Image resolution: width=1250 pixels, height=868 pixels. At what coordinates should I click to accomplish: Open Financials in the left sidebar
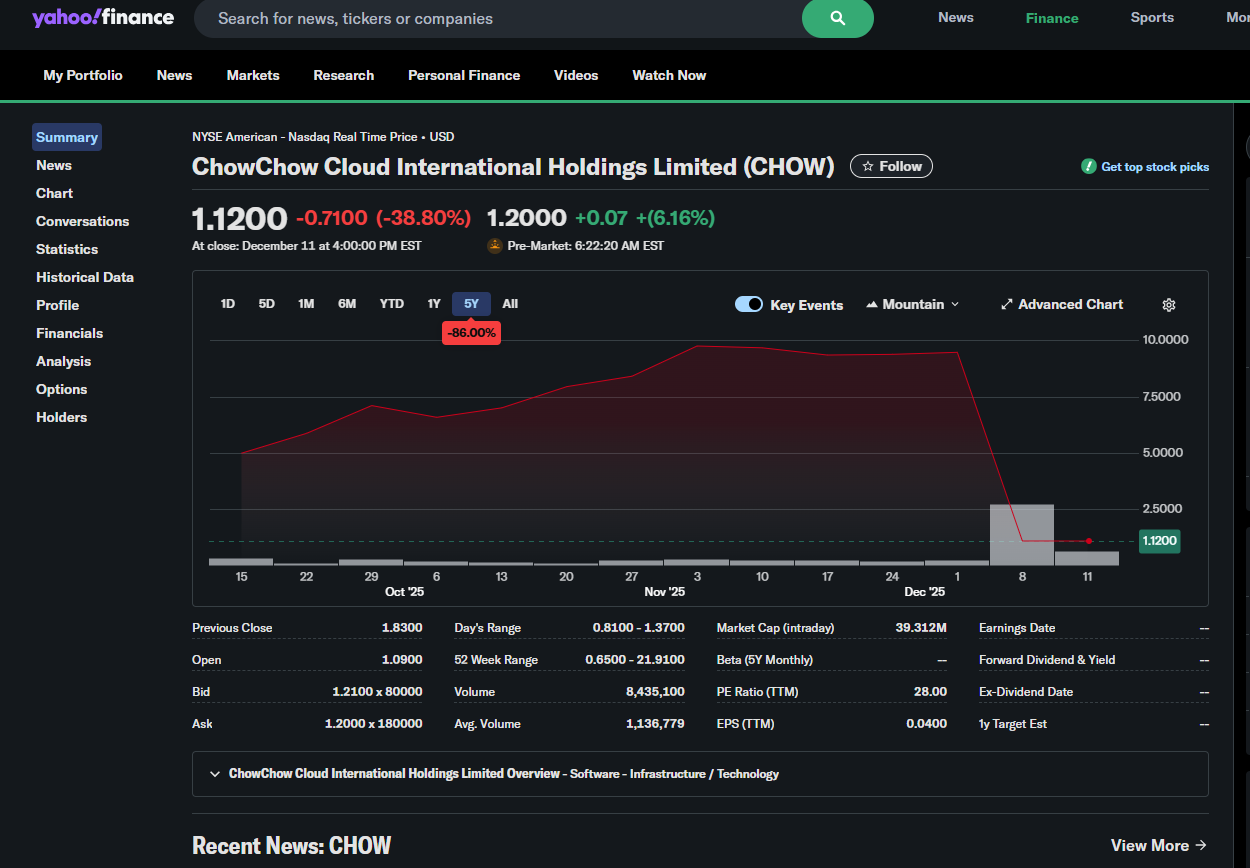click(x=70, y=334)
